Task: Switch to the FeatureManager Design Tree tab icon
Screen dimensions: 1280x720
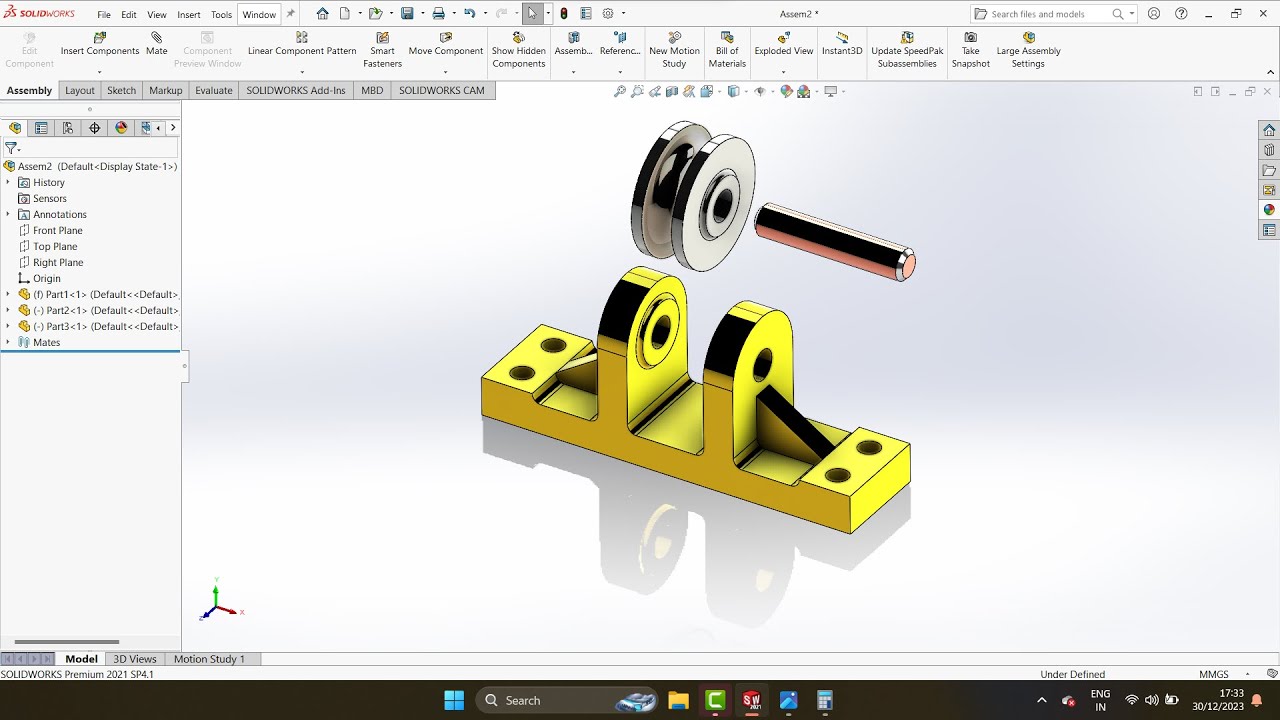Action: coord(15,128)
